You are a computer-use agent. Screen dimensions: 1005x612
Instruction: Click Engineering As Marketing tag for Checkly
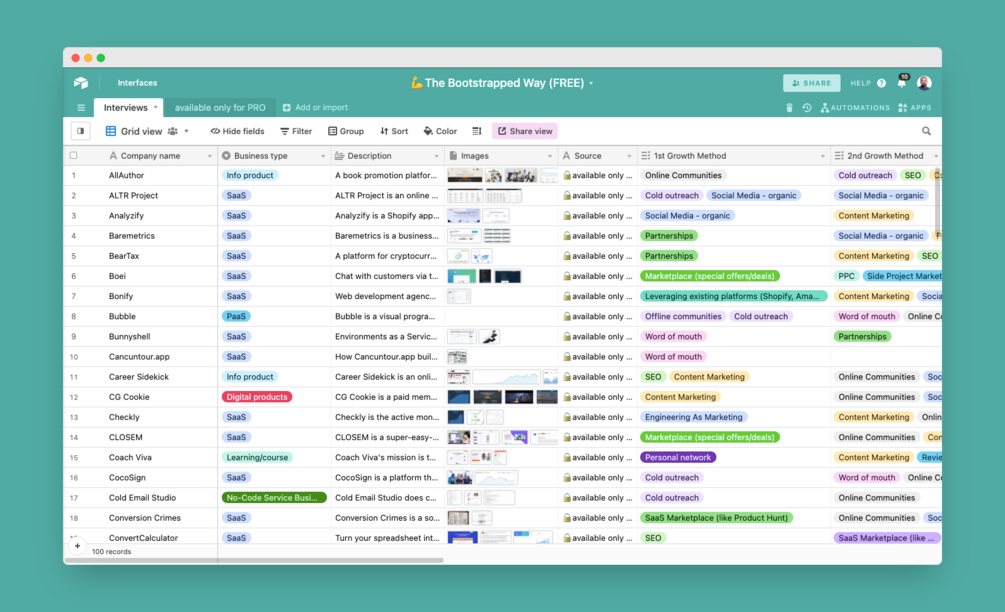point(694,417)
